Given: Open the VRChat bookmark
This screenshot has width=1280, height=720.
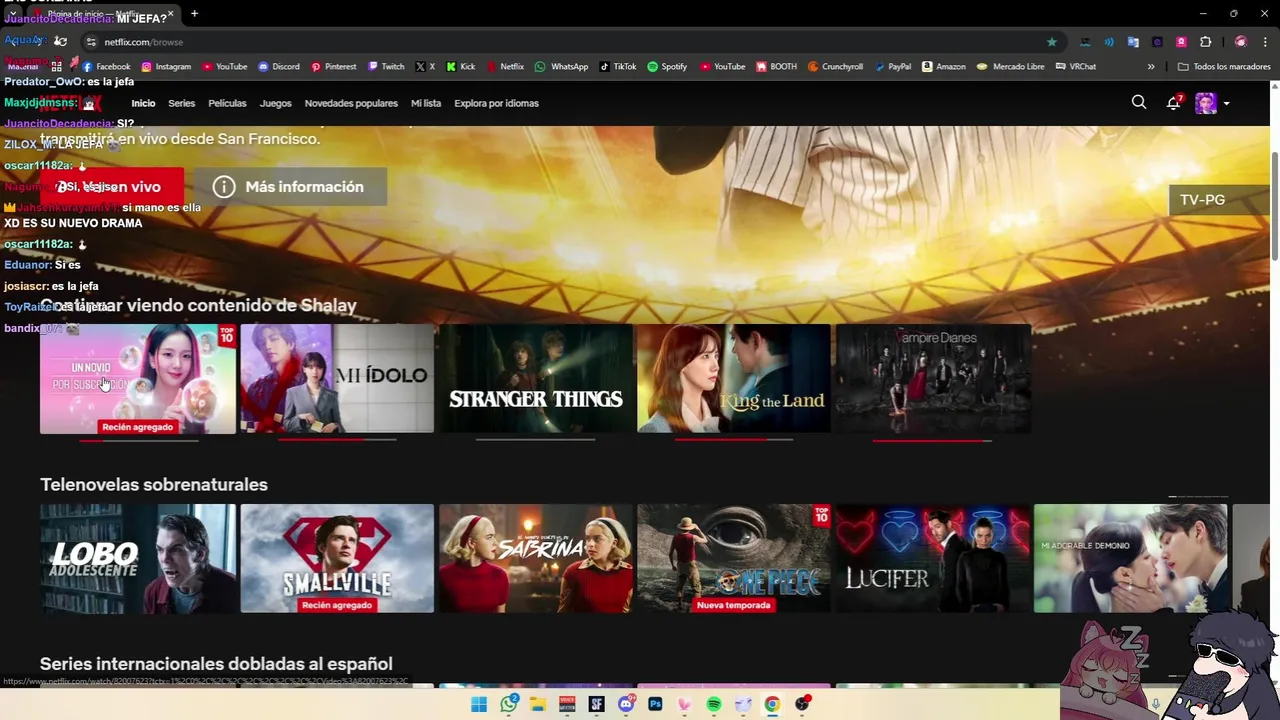Looking at the screenshot, I should [x=1076, y=67].
